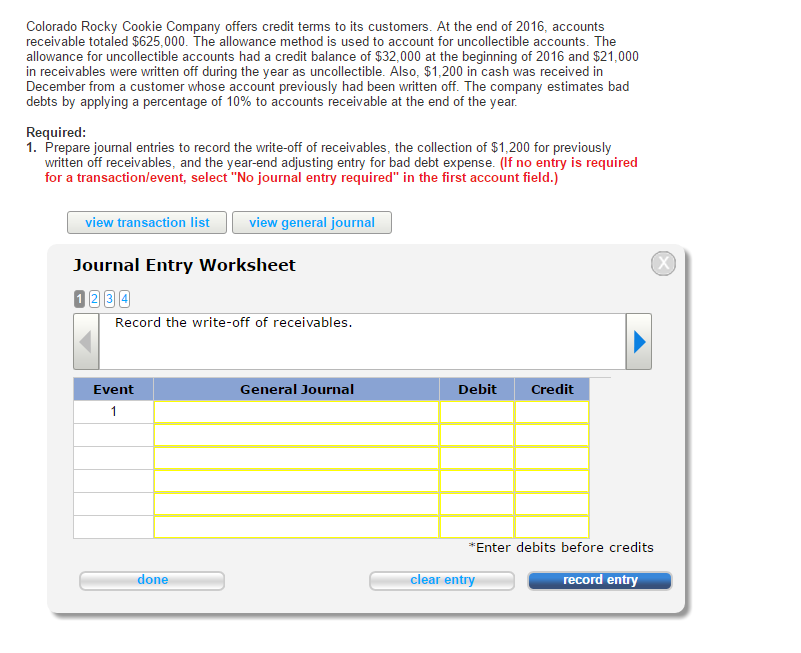Switch to worksheet page 3
Screen dimensions: 801x653
point(109,299)
